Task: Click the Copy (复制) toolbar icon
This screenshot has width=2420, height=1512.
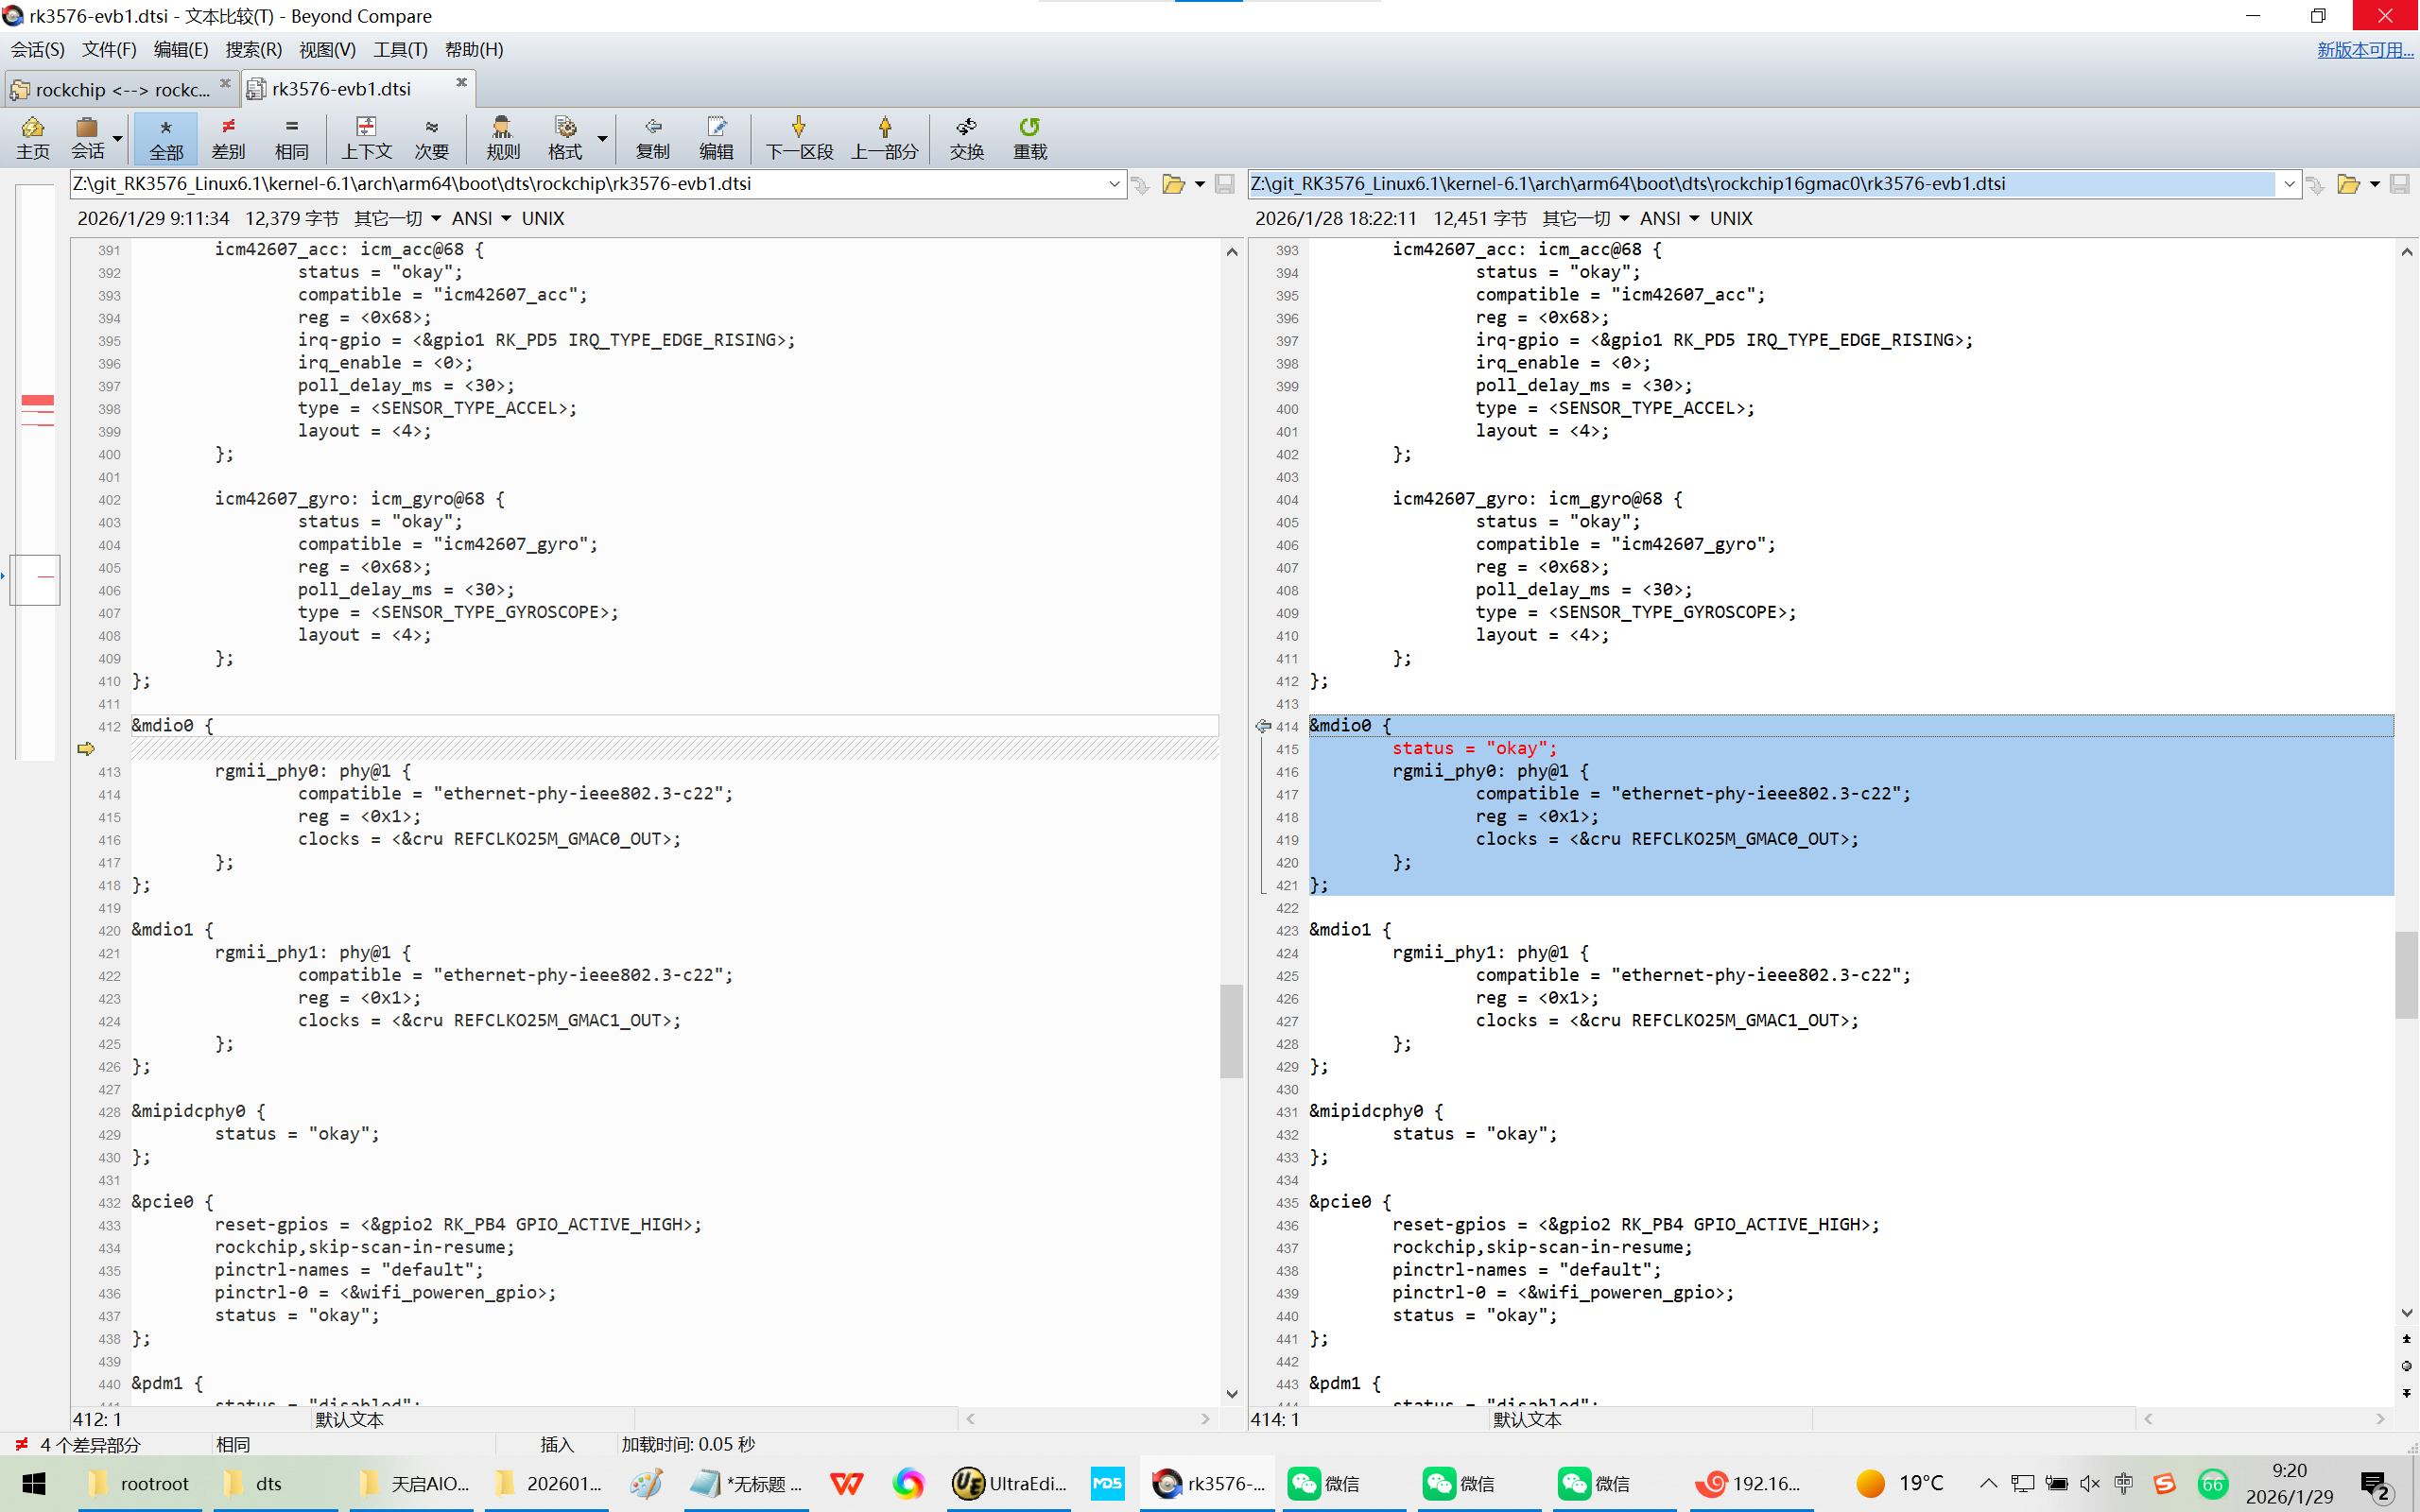Action: [652, 137]
